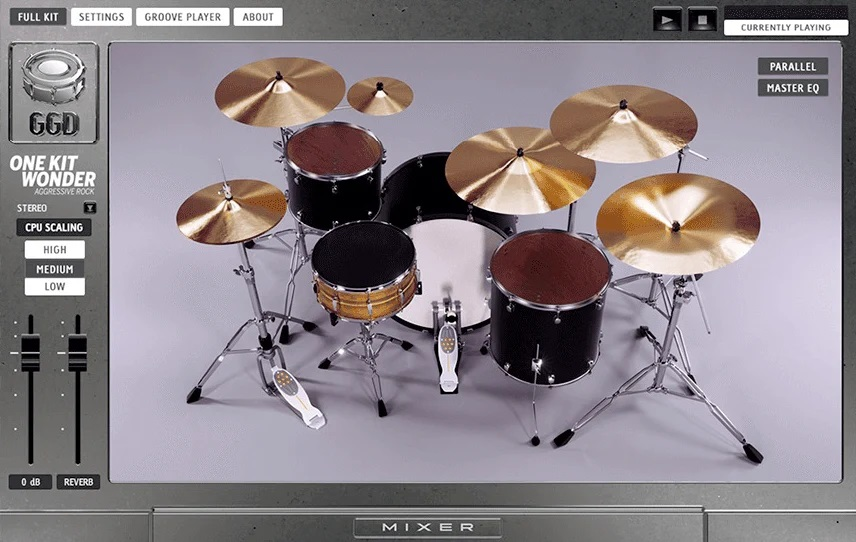The image size is (856, 542).
Task: Click the Reverb fader handle
Action: tap(77, 355)
